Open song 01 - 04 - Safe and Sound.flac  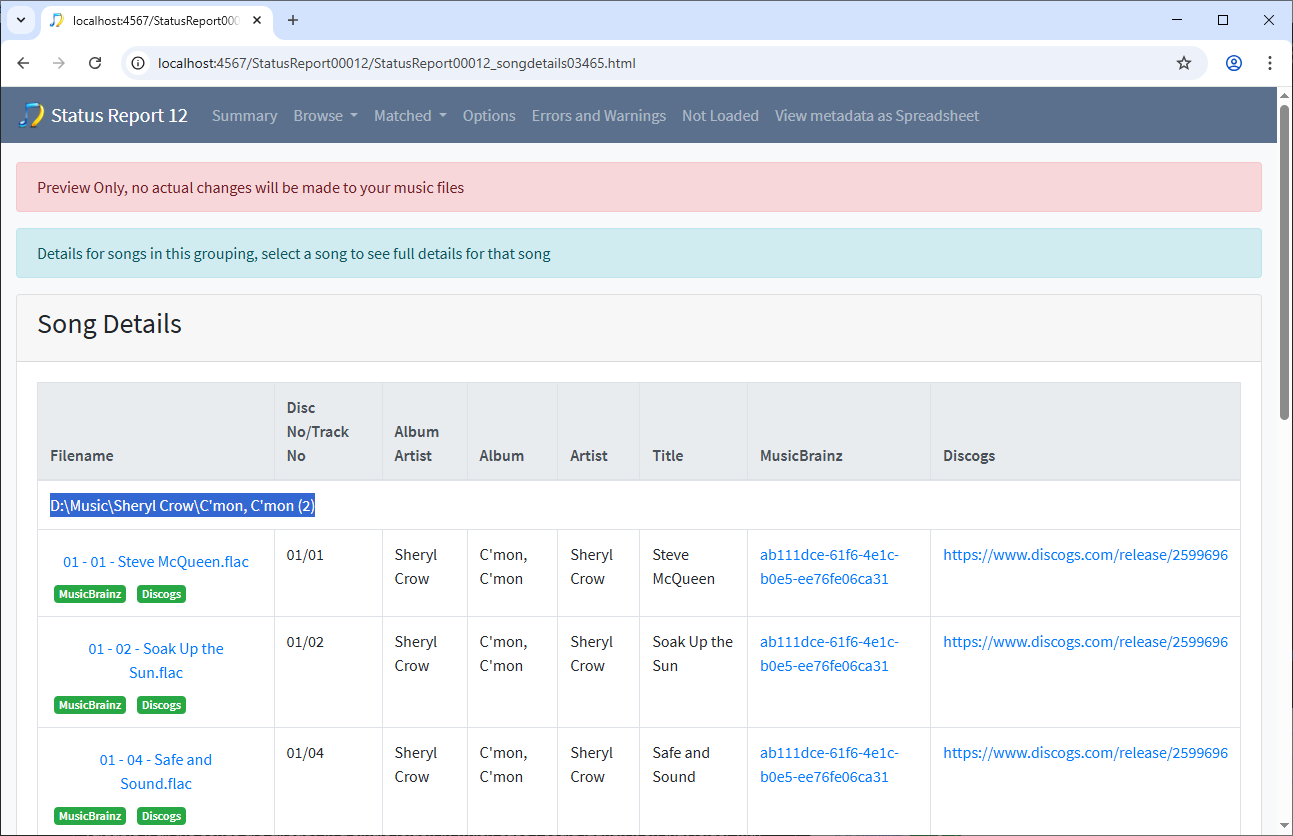[156, 772]
